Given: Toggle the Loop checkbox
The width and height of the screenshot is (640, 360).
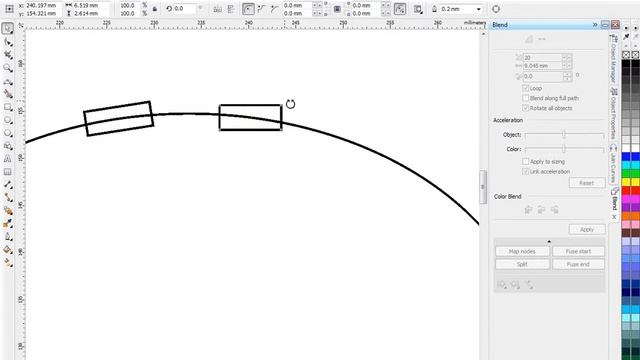Looking at the screenshot, I should click(526, 88).
